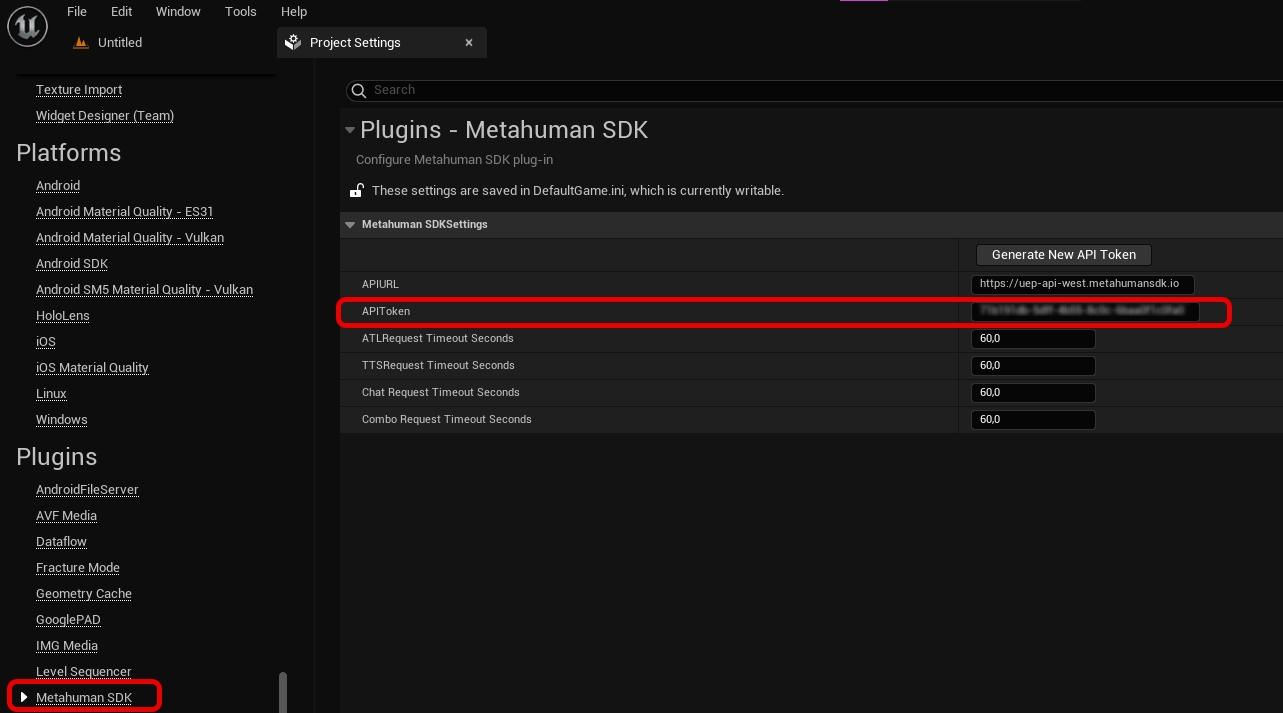This screenshot has height=713, width=1283.
Task: Open the Window menu
Action: pyautogui.click(x=178, y=12)
